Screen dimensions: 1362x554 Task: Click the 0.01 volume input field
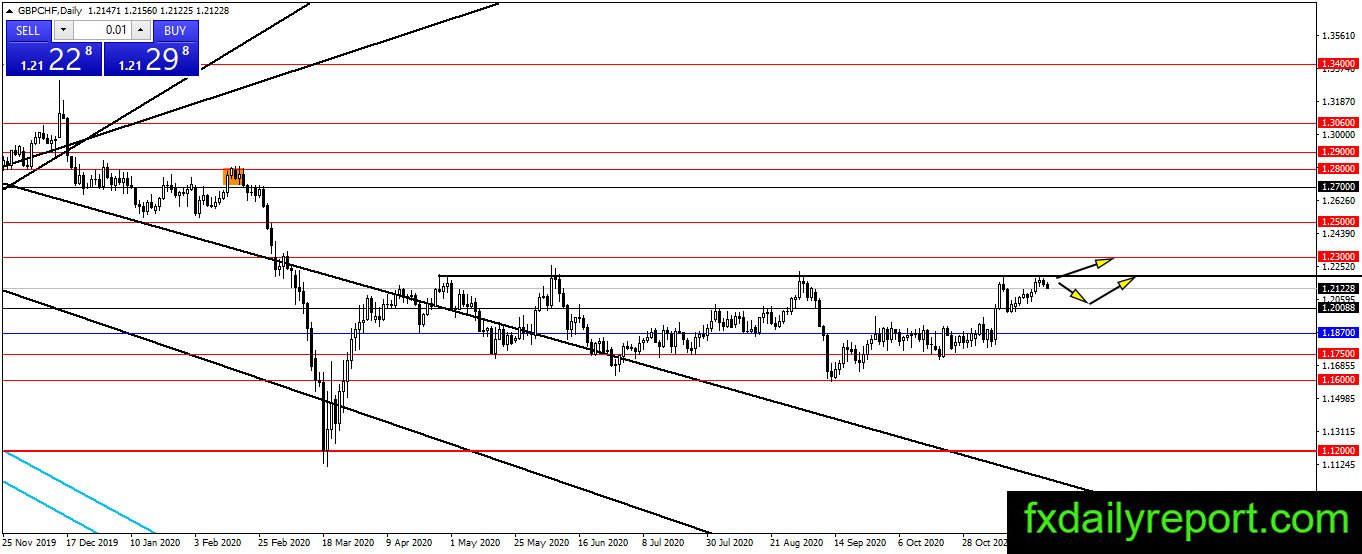pos(102,30)
